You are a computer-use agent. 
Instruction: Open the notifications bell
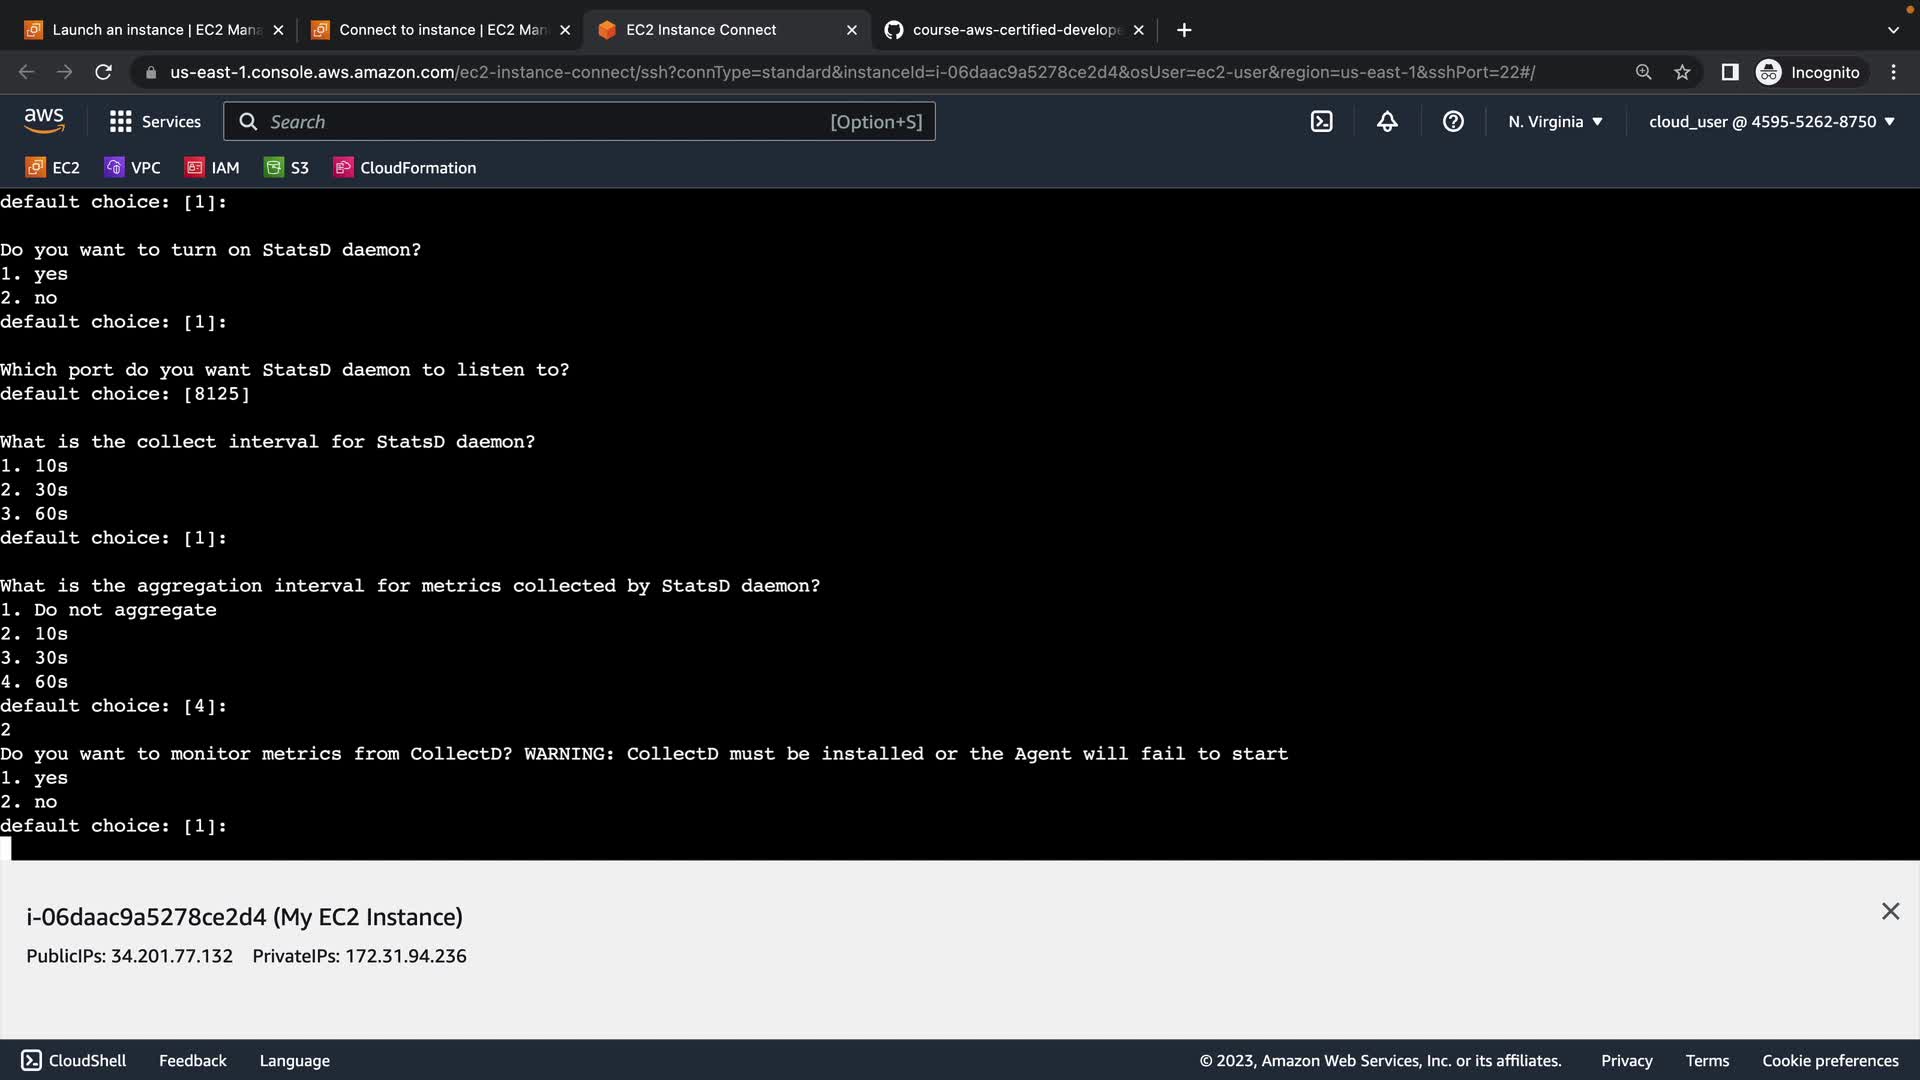1387,122
